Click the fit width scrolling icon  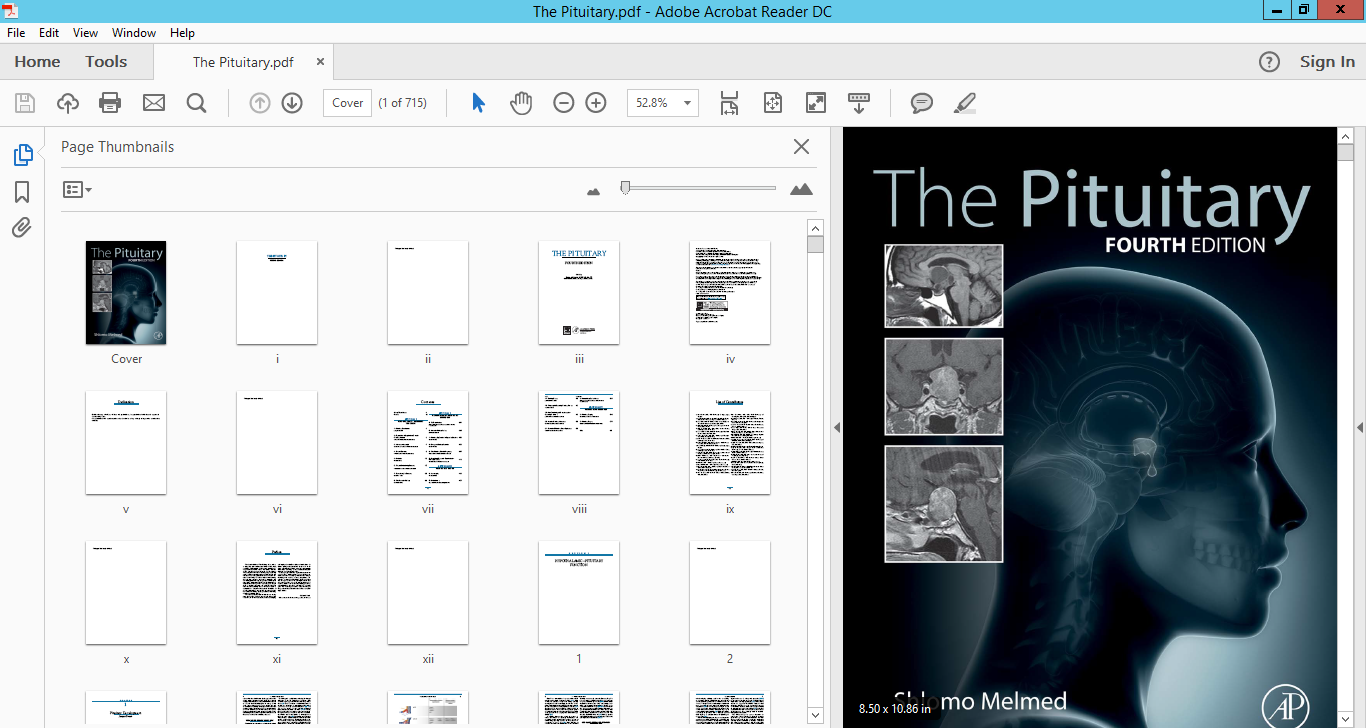click(x=729, y=103)
